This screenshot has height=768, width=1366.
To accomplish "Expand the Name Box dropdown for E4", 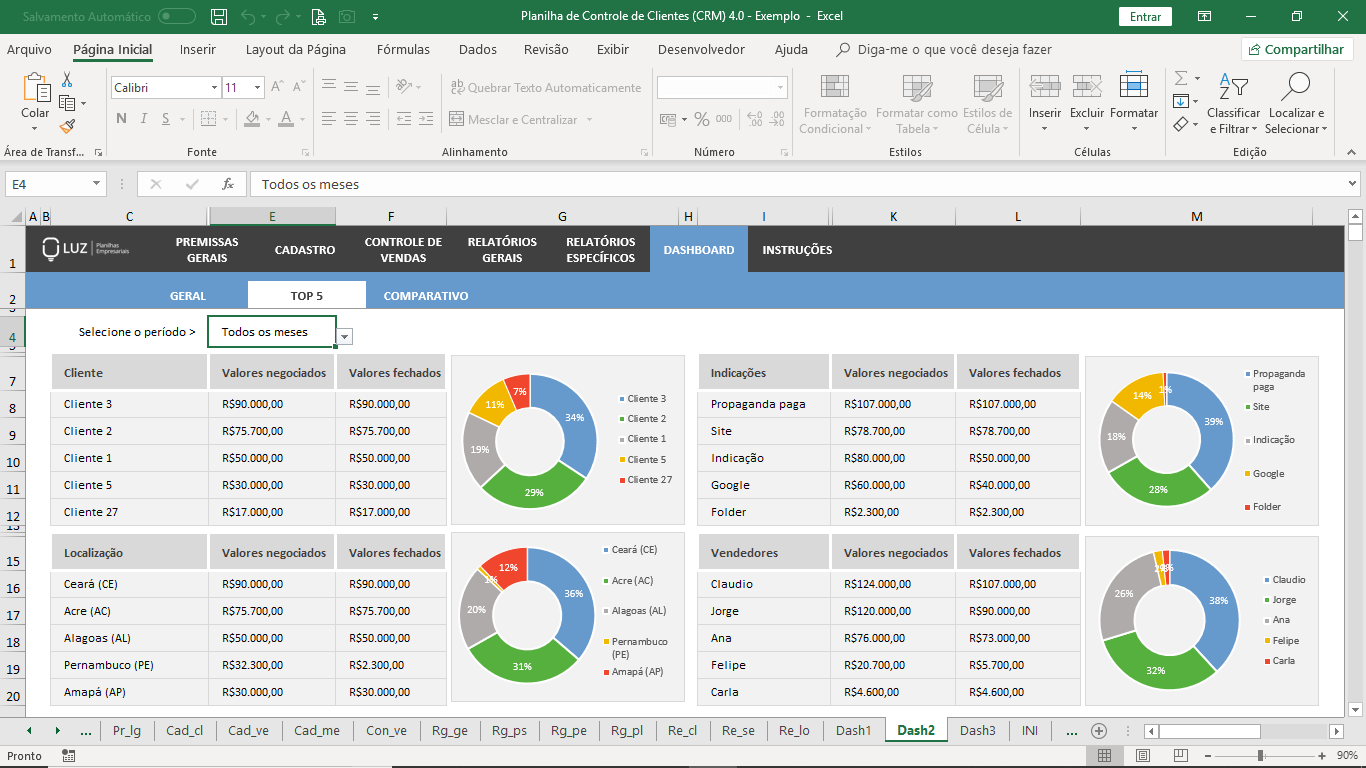I will (97, 184).
